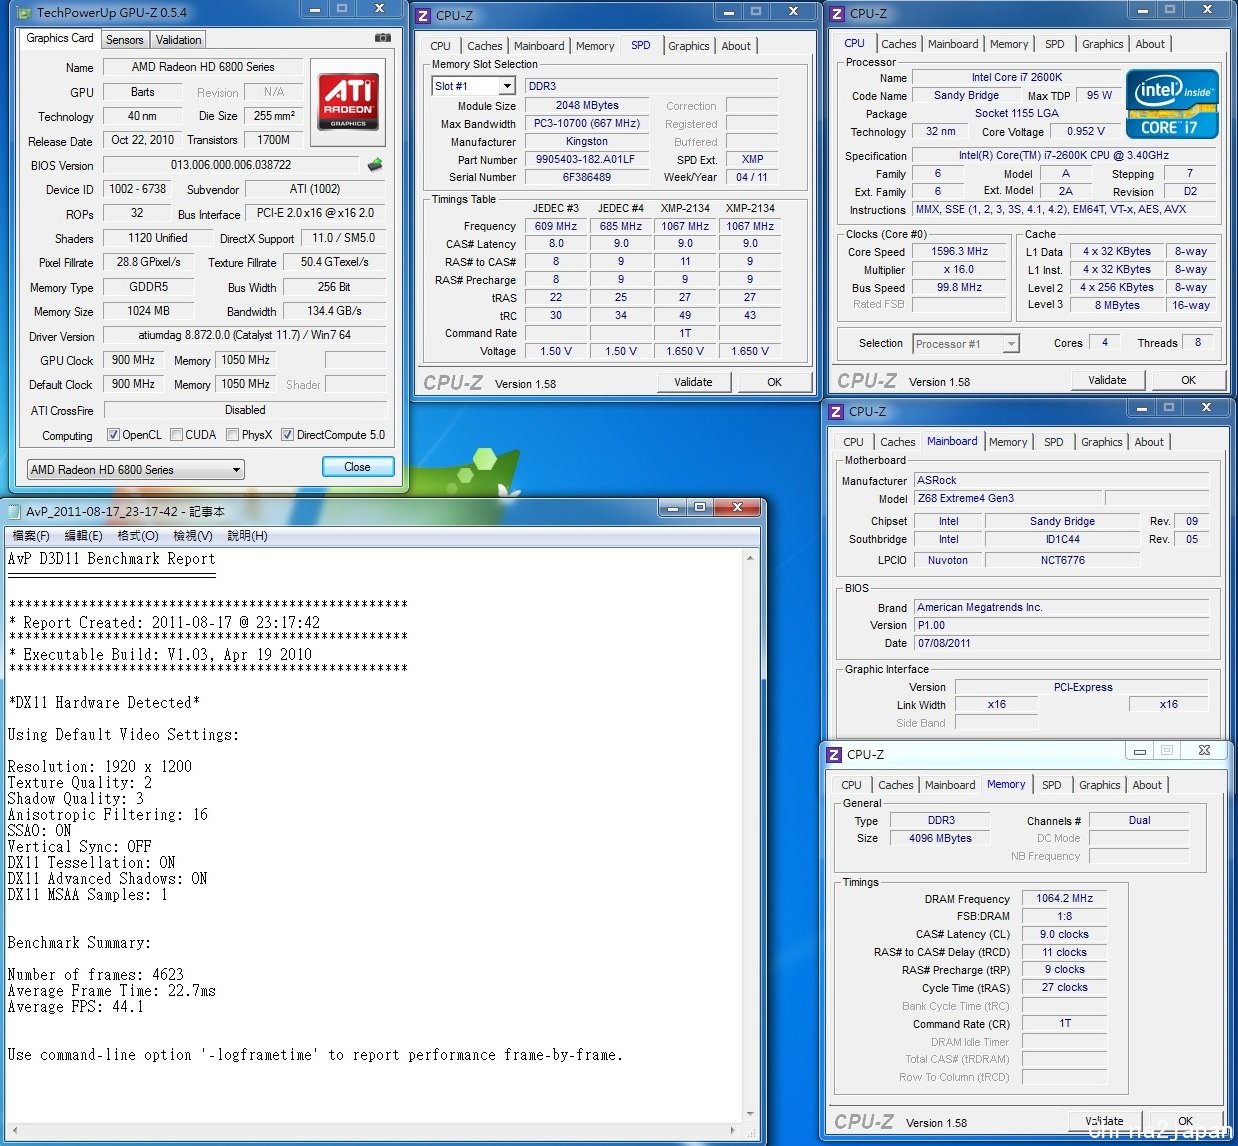Click the DRAM Frequency value 1064.2 MHz
Viewport: 1238px width, 1146px height.
pyautogui.click(x=1064, y=898)
